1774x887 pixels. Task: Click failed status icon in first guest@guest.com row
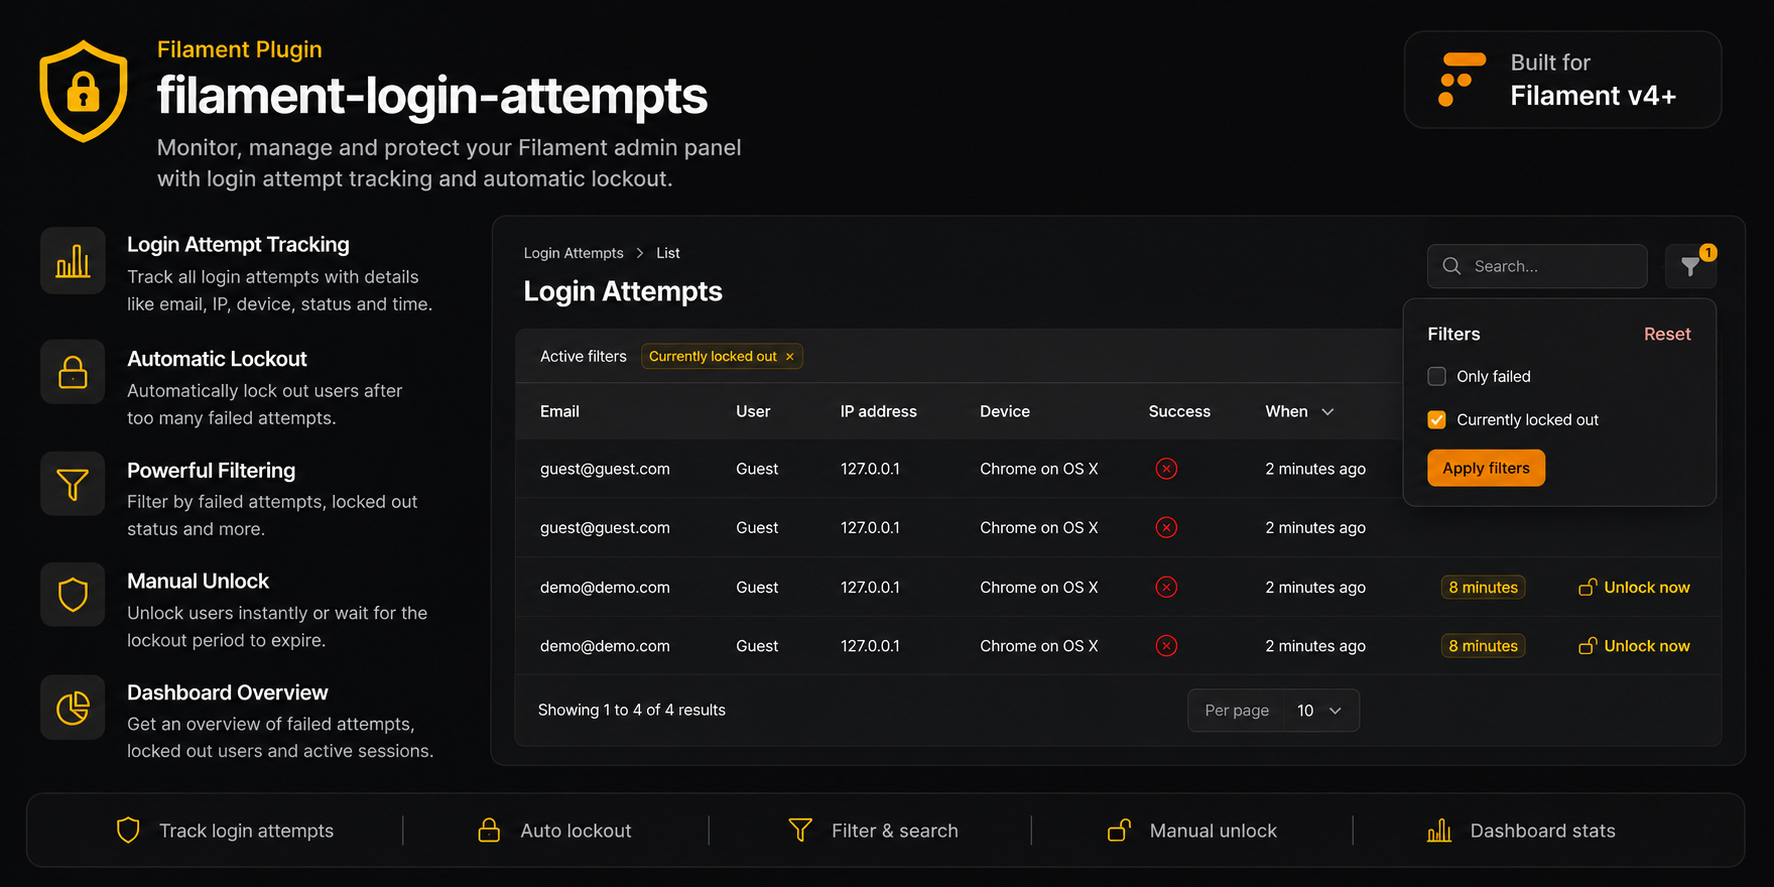pyautogui.click(x=1166, y=469)
